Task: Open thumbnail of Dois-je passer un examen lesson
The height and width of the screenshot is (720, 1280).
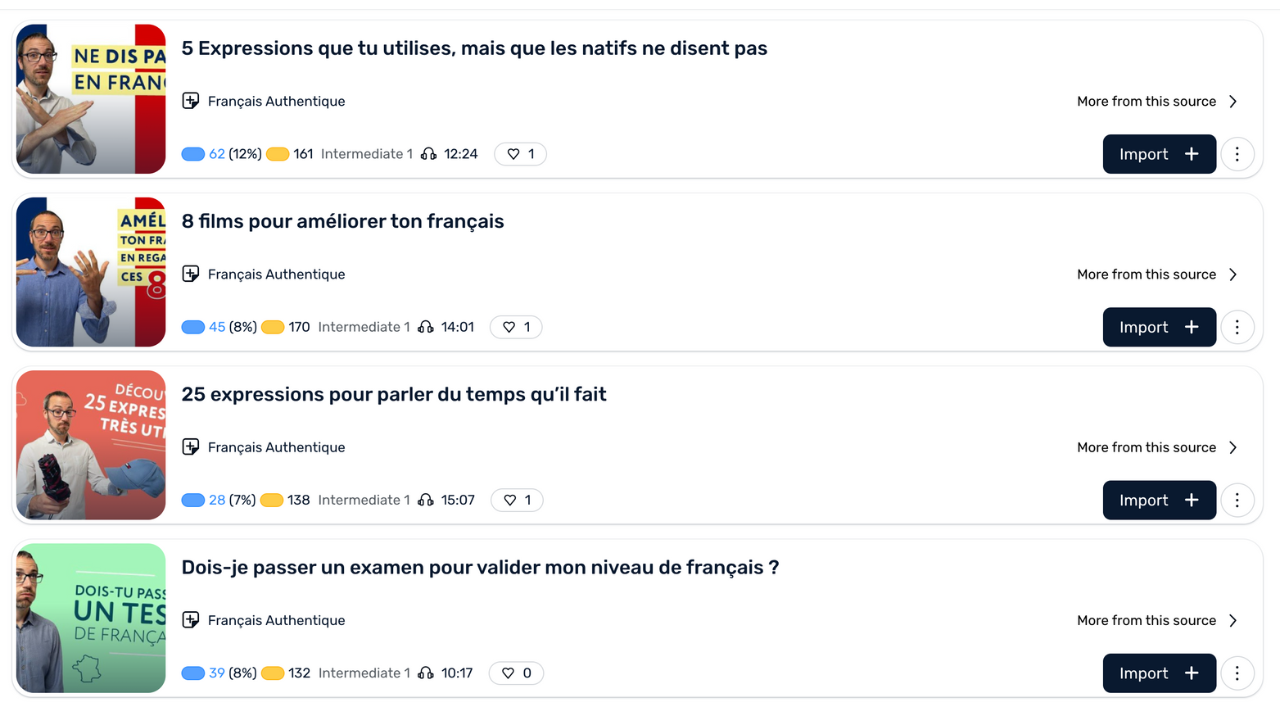Action: pos(91,618)
